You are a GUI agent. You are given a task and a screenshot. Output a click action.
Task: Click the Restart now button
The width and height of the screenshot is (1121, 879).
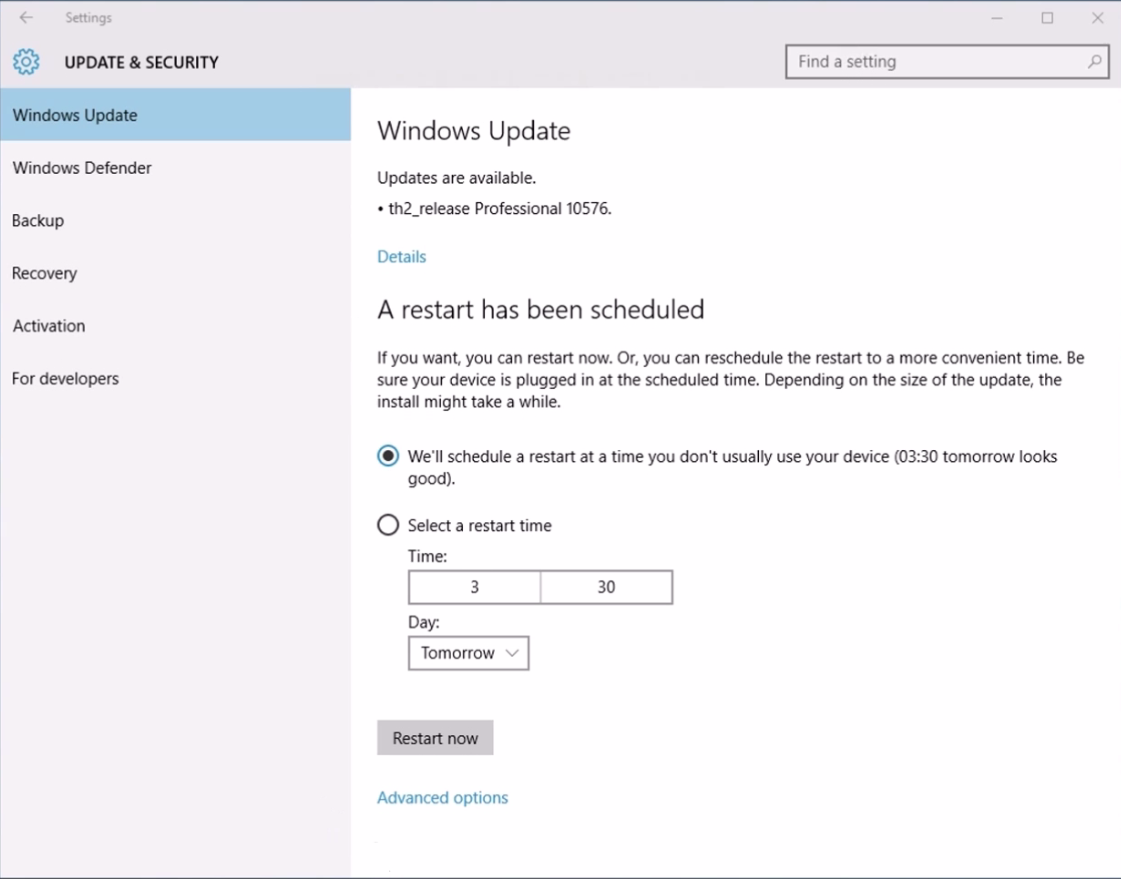(x=435, y=738)
